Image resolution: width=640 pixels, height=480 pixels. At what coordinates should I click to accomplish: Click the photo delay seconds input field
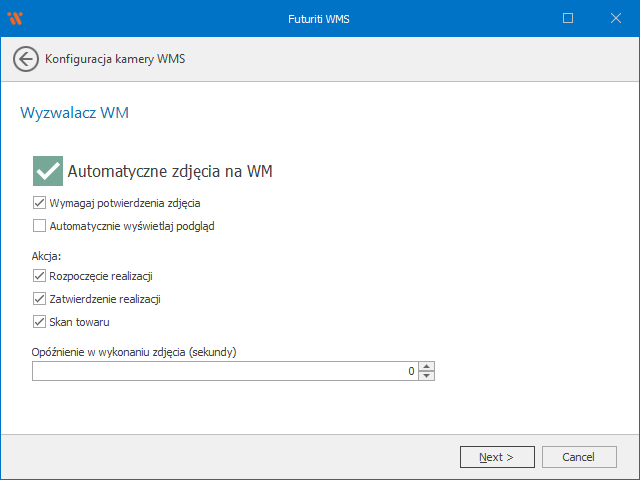[220, 371]
